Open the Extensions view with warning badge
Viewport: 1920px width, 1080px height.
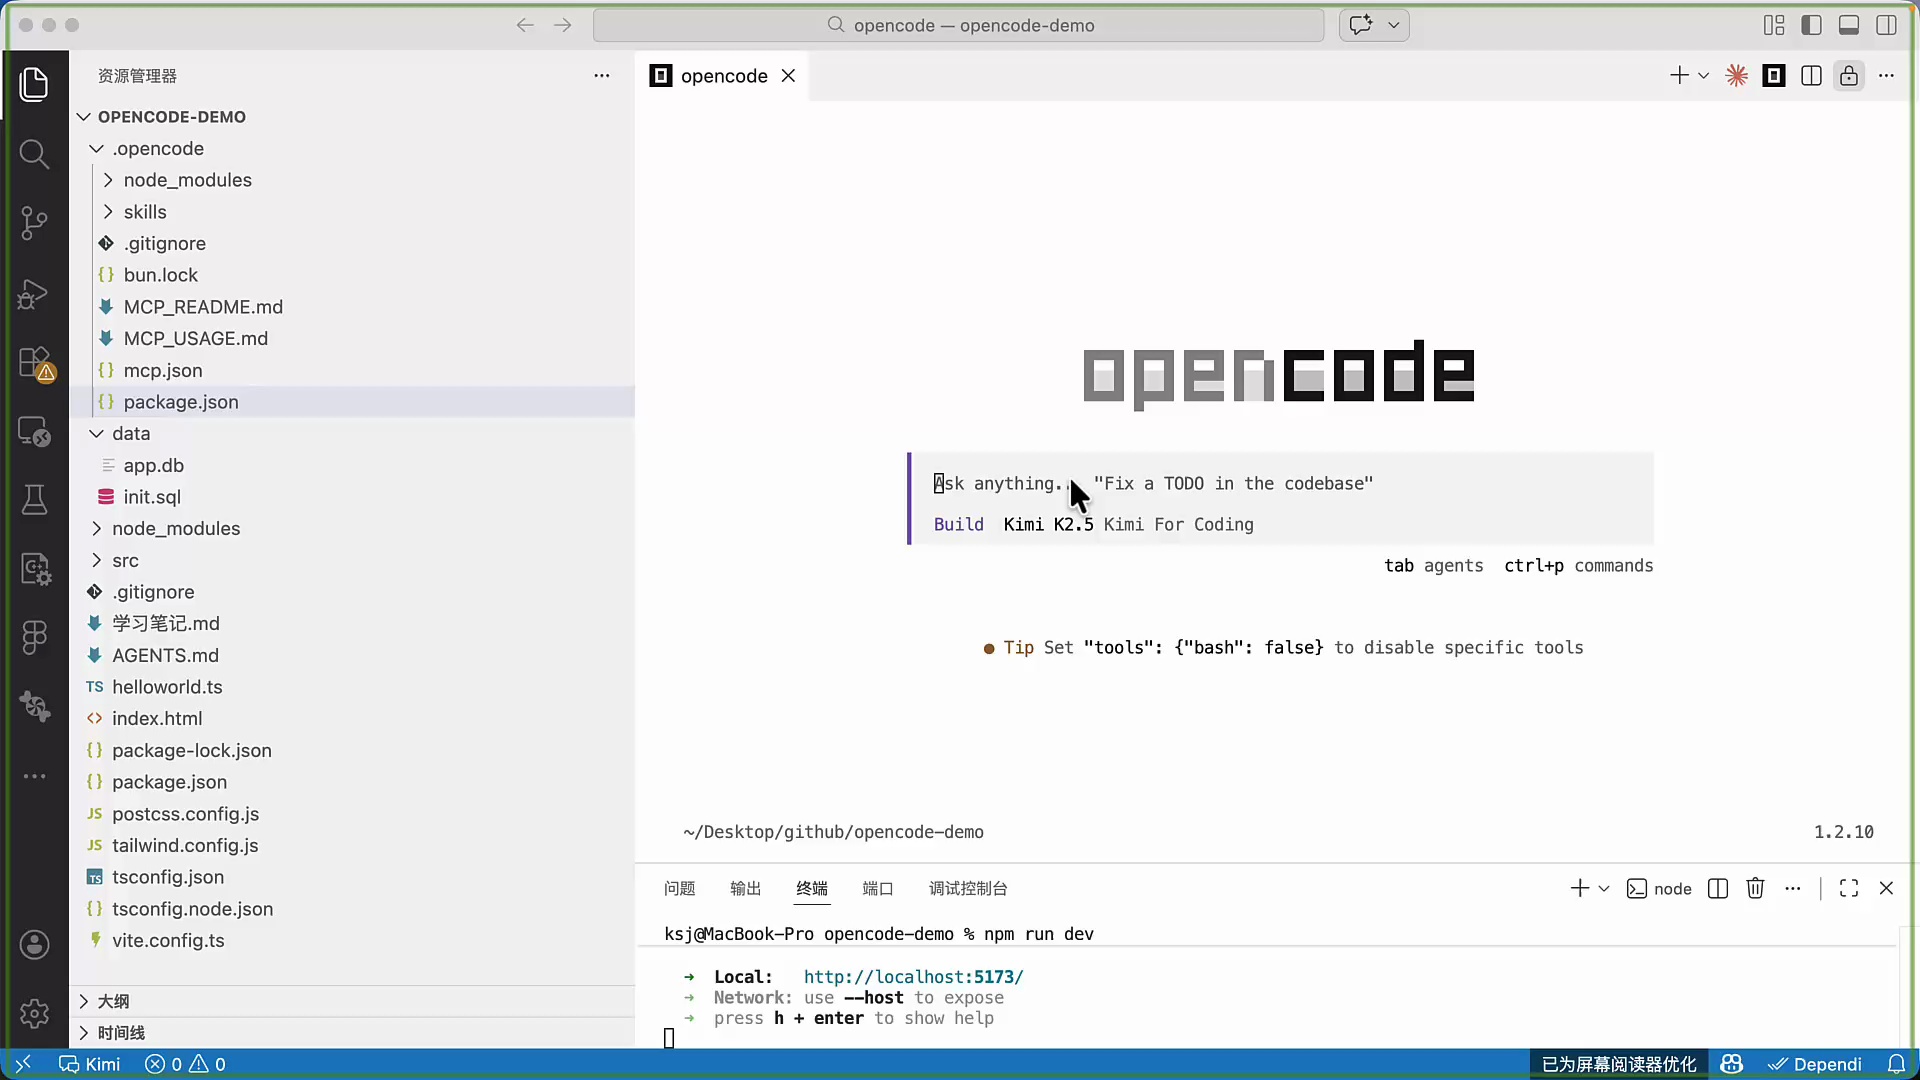(x=36, y=363)
